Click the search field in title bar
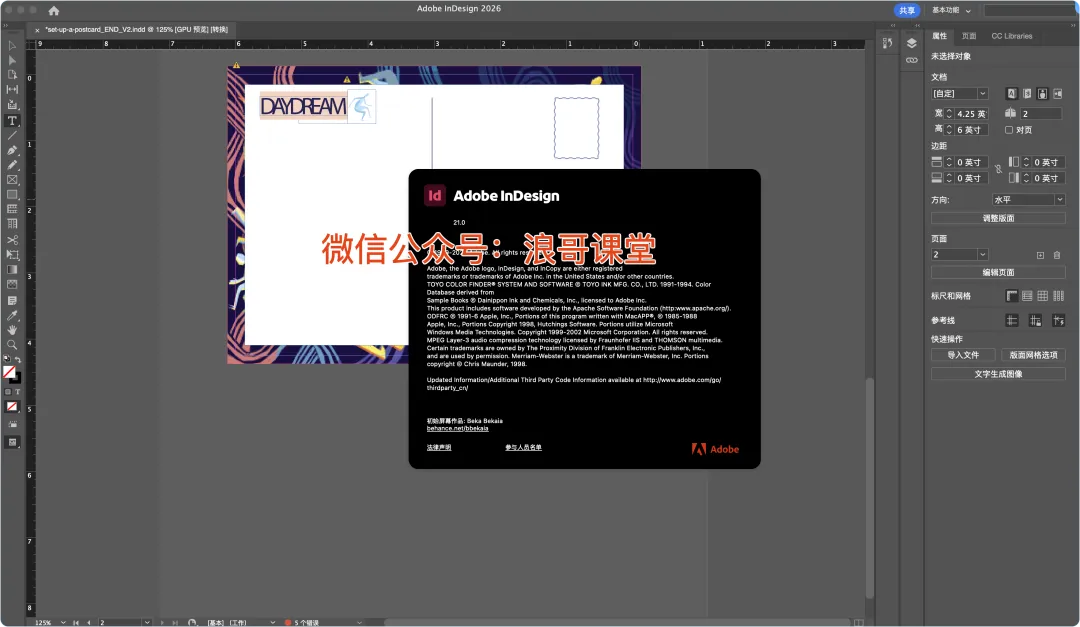 click(1030, 10)
